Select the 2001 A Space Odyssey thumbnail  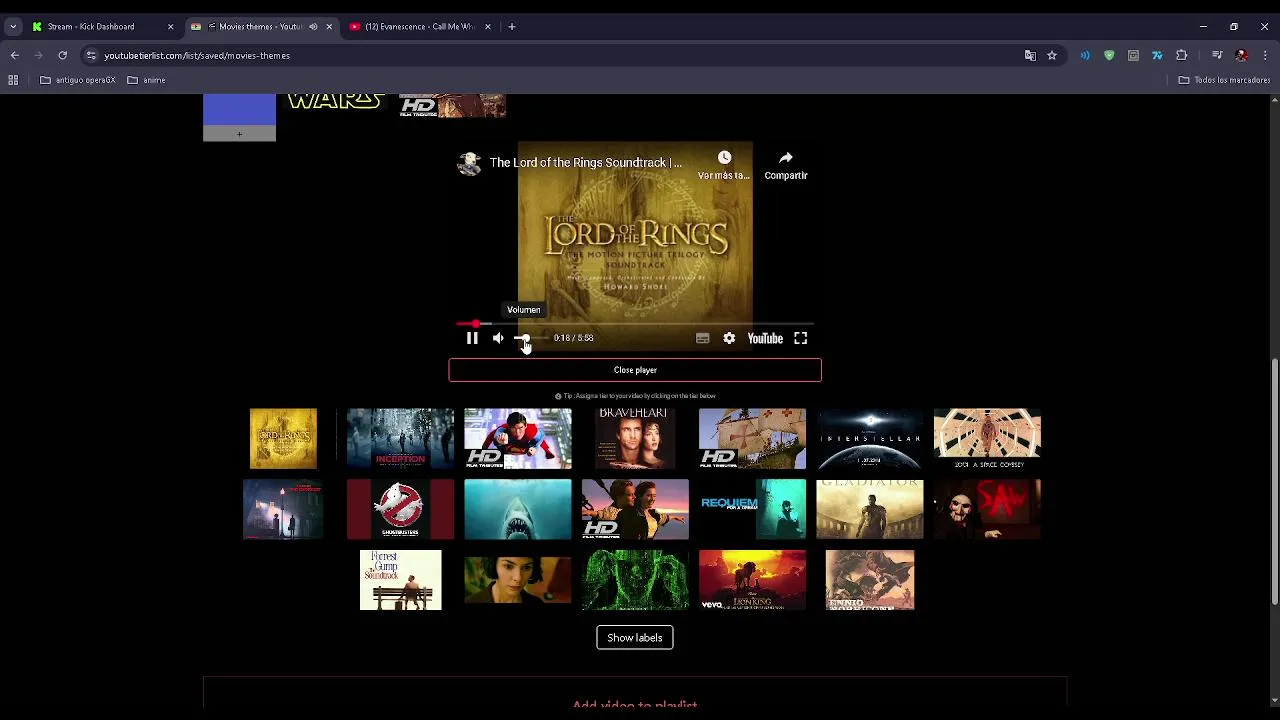[x=987, y=438]
